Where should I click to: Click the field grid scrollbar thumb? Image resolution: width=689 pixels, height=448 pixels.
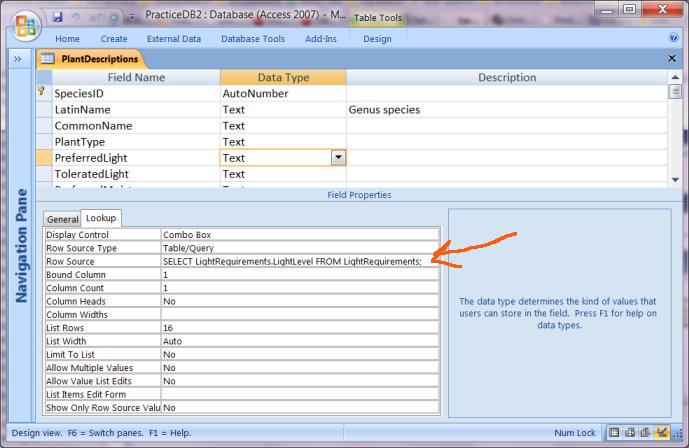point(675,92)
